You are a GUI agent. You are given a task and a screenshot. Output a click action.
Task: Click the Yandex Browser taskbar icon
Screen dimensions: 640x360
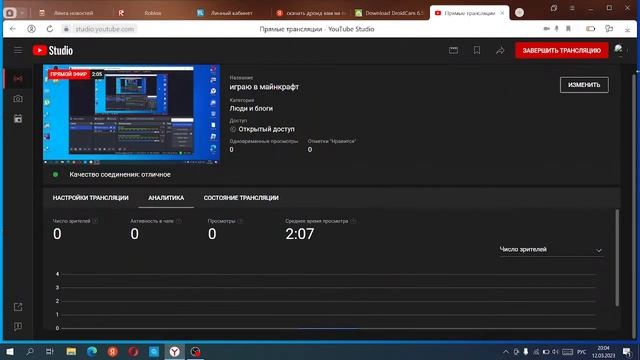[175, 351]
